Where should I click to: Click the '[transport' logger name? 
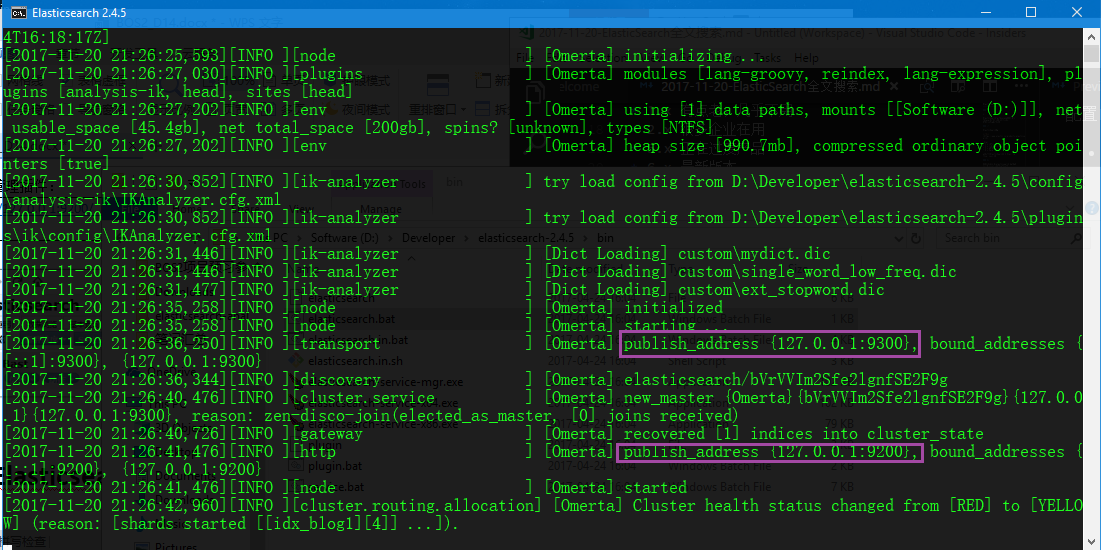(x=336, y=343)
